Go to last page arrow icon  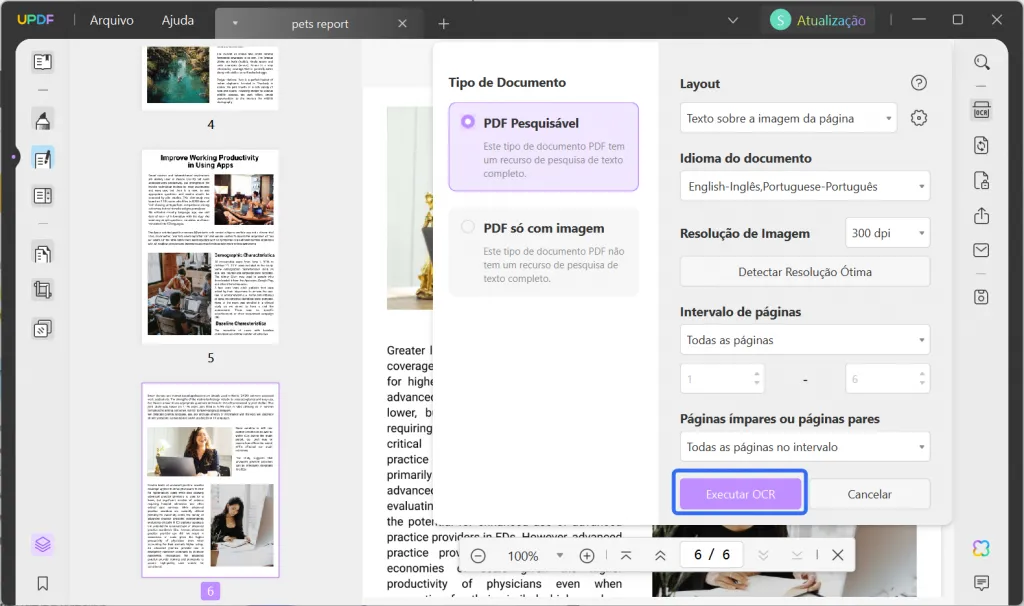(x=797, y=556)
